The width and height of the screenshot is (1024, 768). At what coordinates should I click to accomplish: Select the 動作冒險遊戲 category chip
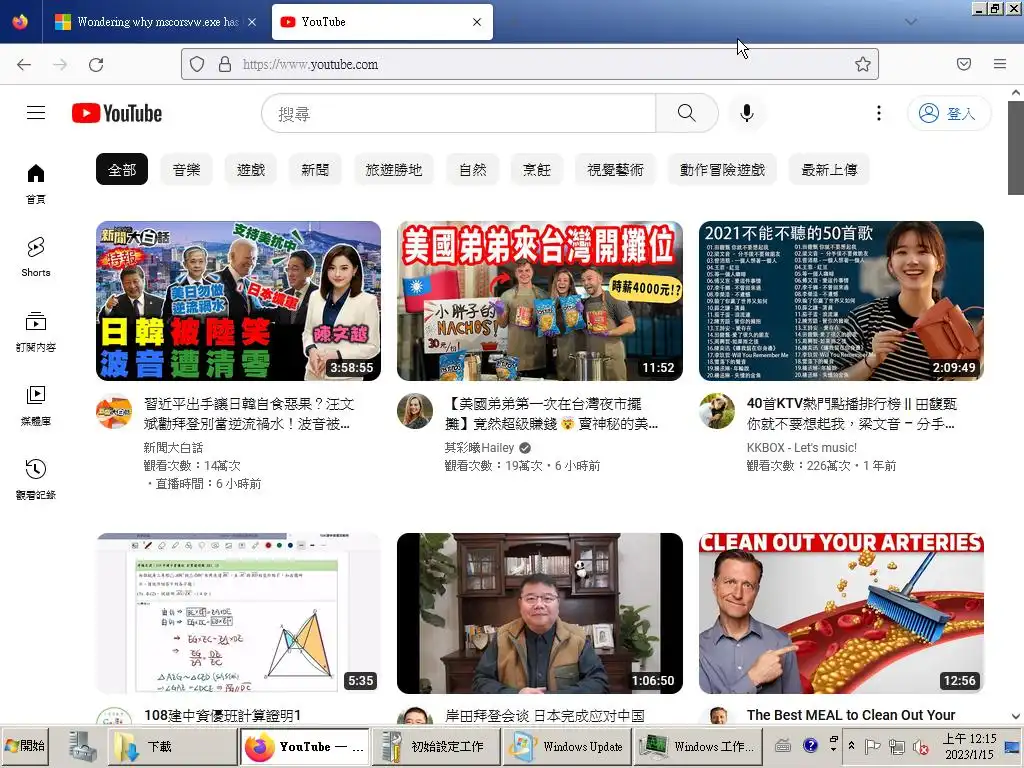(722, 170)
